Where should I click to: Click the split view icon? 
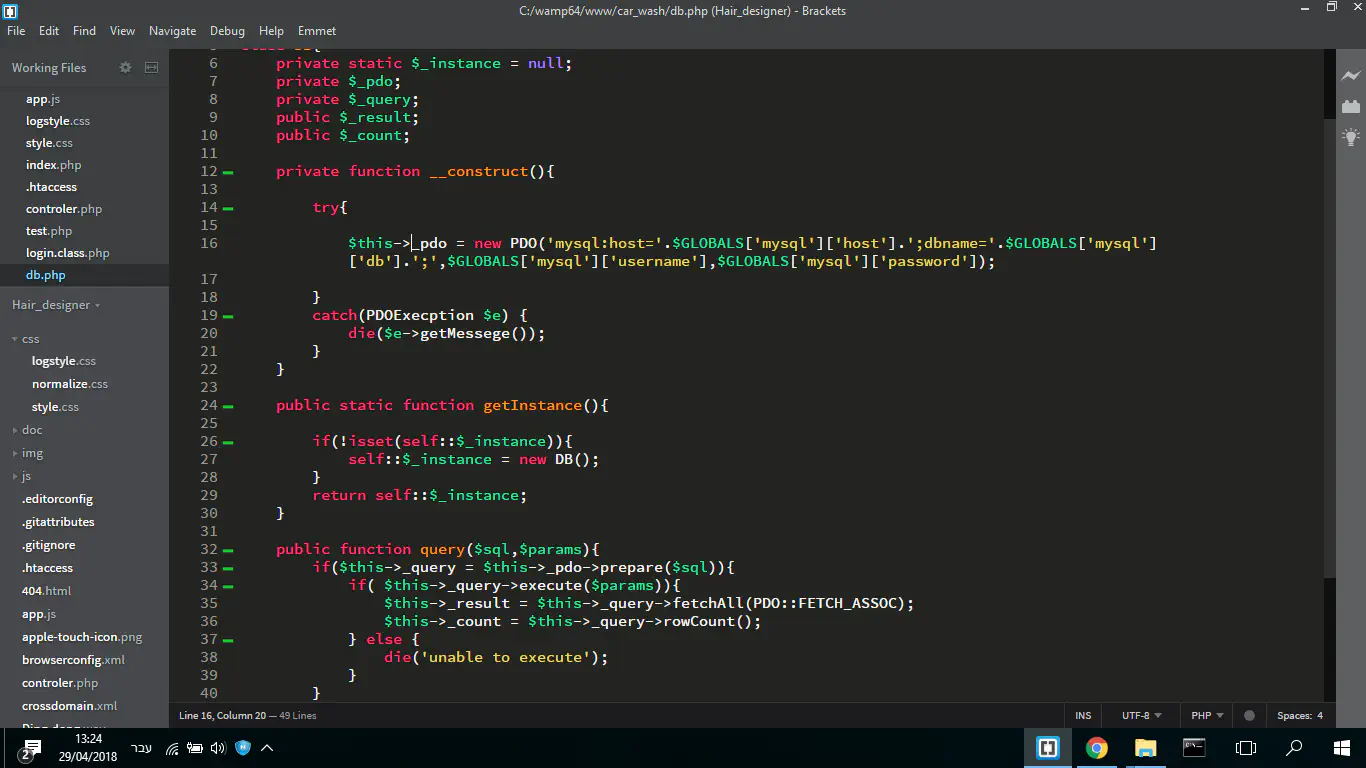(152, 68)
